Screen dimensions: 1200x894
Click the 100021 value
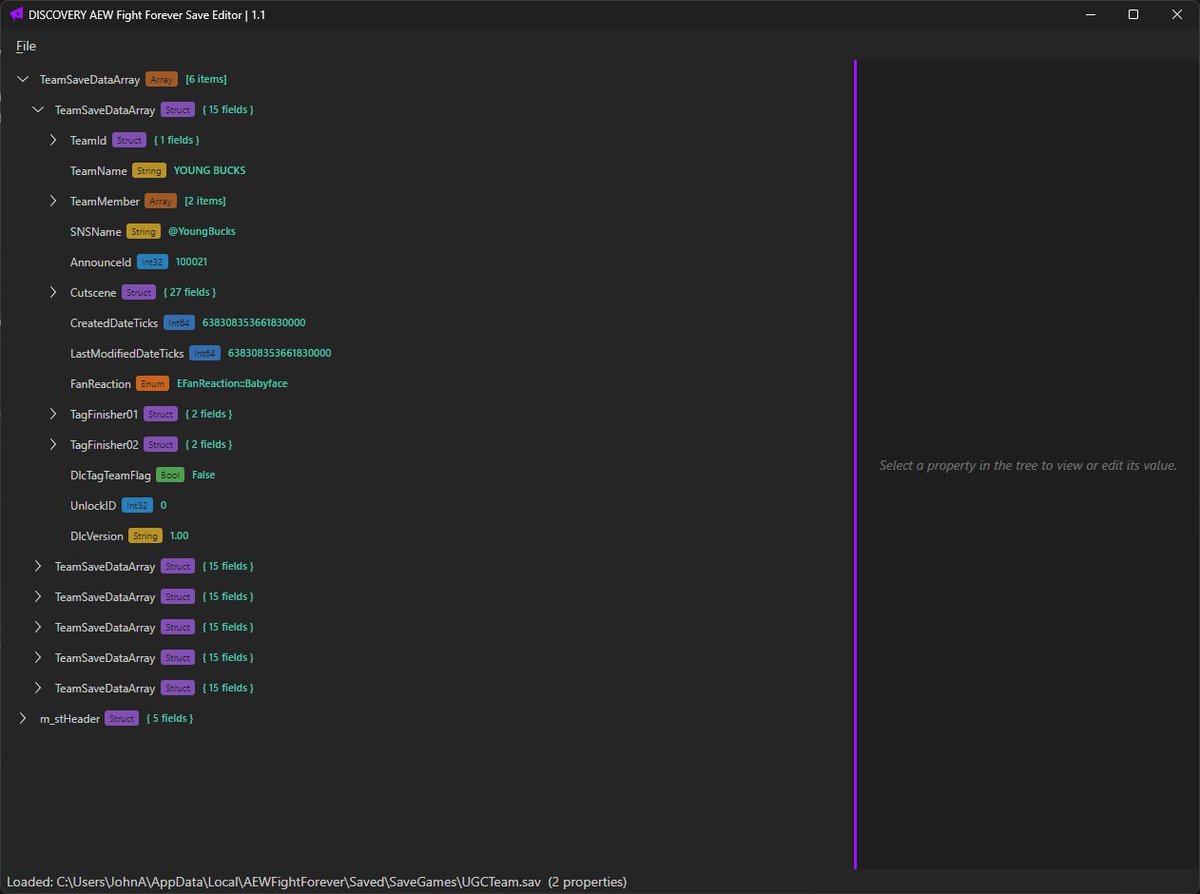pyautogui.click(x=191, y=262)
